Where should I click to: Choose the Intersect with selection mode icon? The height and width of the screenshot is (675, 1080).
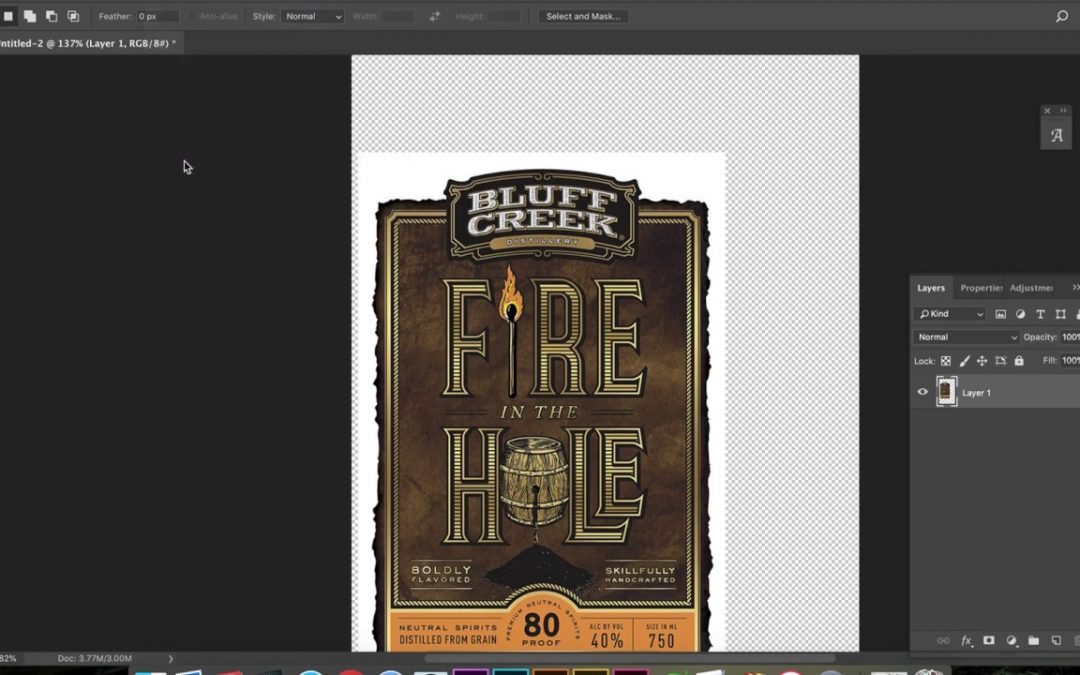point(73,16)
